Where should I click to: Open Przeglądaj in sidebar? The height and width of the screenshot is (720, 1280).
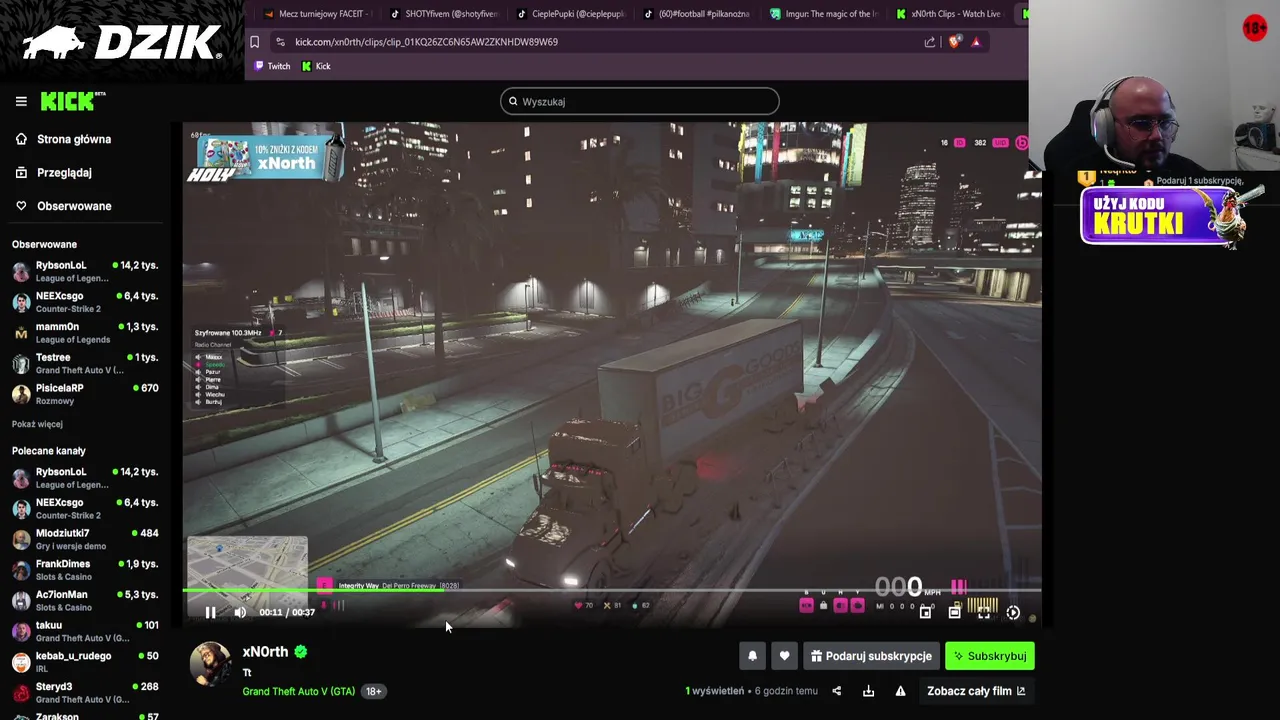pyautogui.click(x=54, y=172)
